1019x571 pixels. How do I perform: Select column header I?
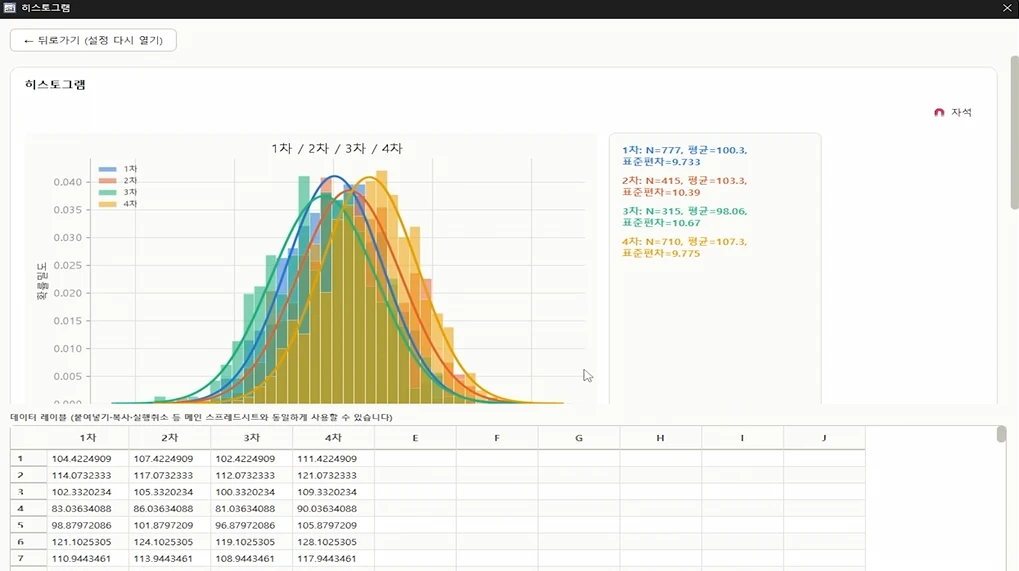click(743, 438)
